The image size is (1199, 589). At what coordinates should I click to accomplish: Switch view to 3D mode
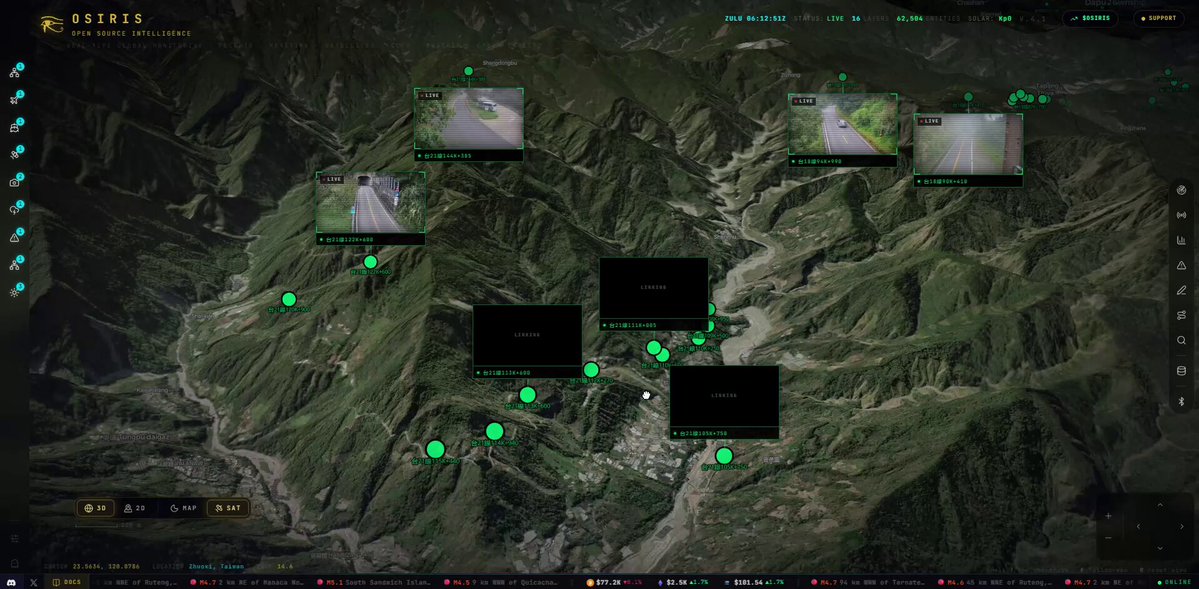tap(96, 508)
